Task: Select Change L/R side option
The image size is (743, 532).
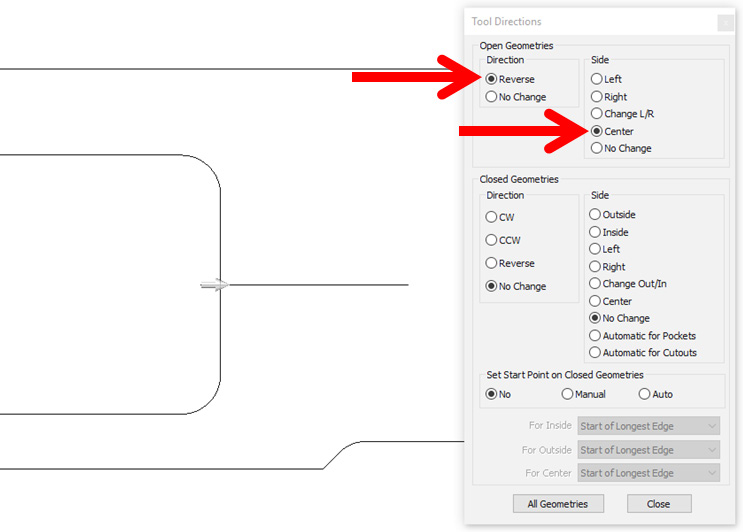Action: pos(597,114)
